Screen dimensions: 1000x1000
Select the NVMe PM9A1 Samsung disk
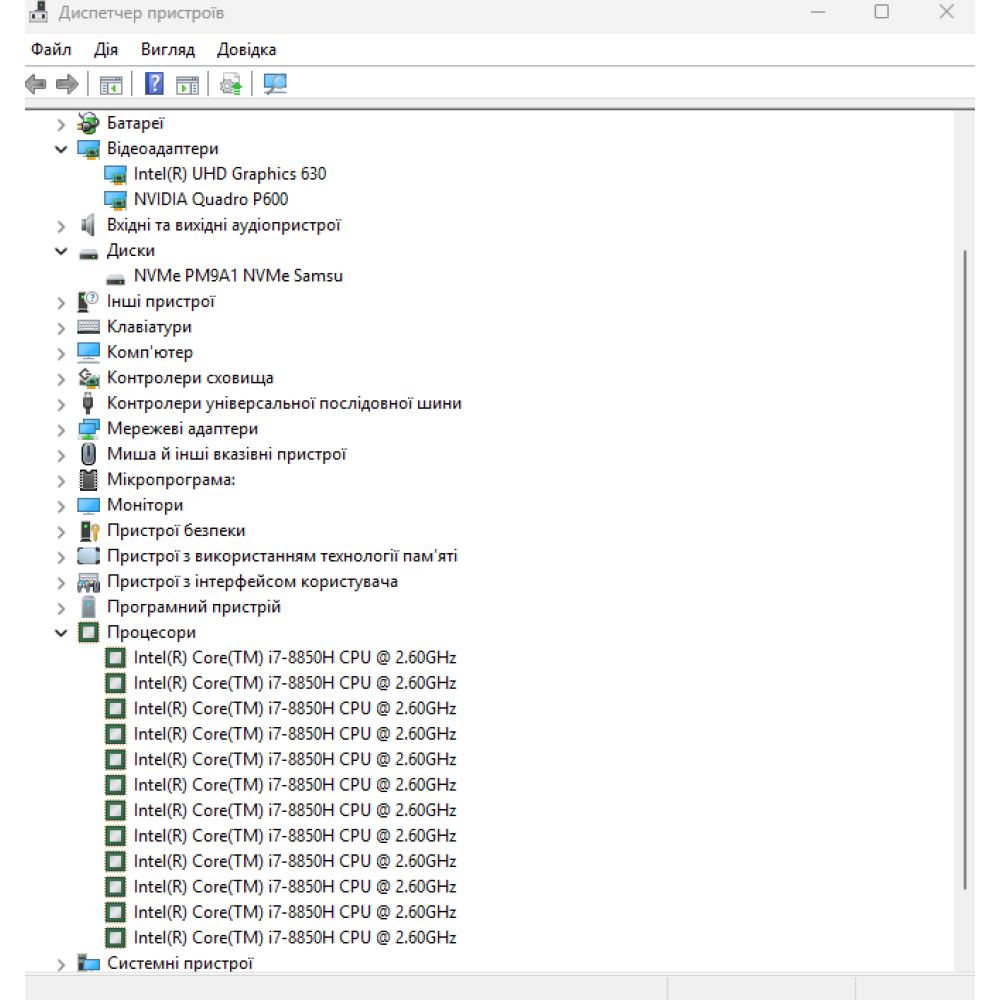(237, 276)
